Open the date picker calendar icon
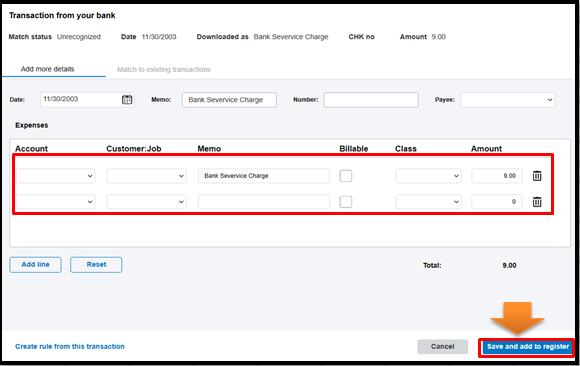The height and width of the screenshot is (366, 580). (x=127, y=99)
